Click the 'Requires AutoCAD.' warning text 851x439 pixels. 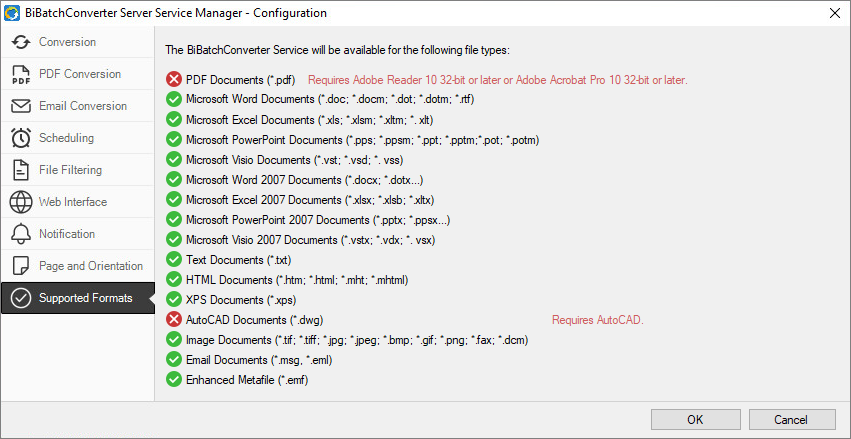pyautogui.click(x=598, y=320)
